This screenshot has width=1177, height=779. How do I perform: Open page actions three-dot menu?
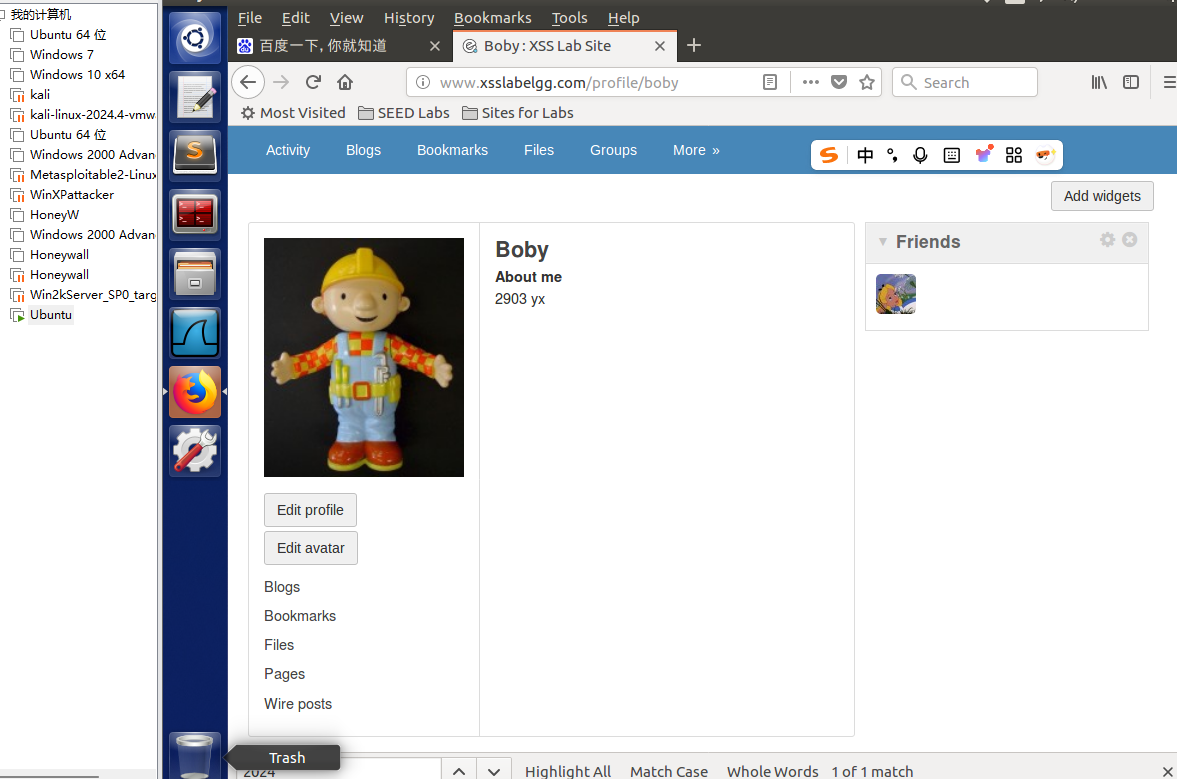point(811,83)
